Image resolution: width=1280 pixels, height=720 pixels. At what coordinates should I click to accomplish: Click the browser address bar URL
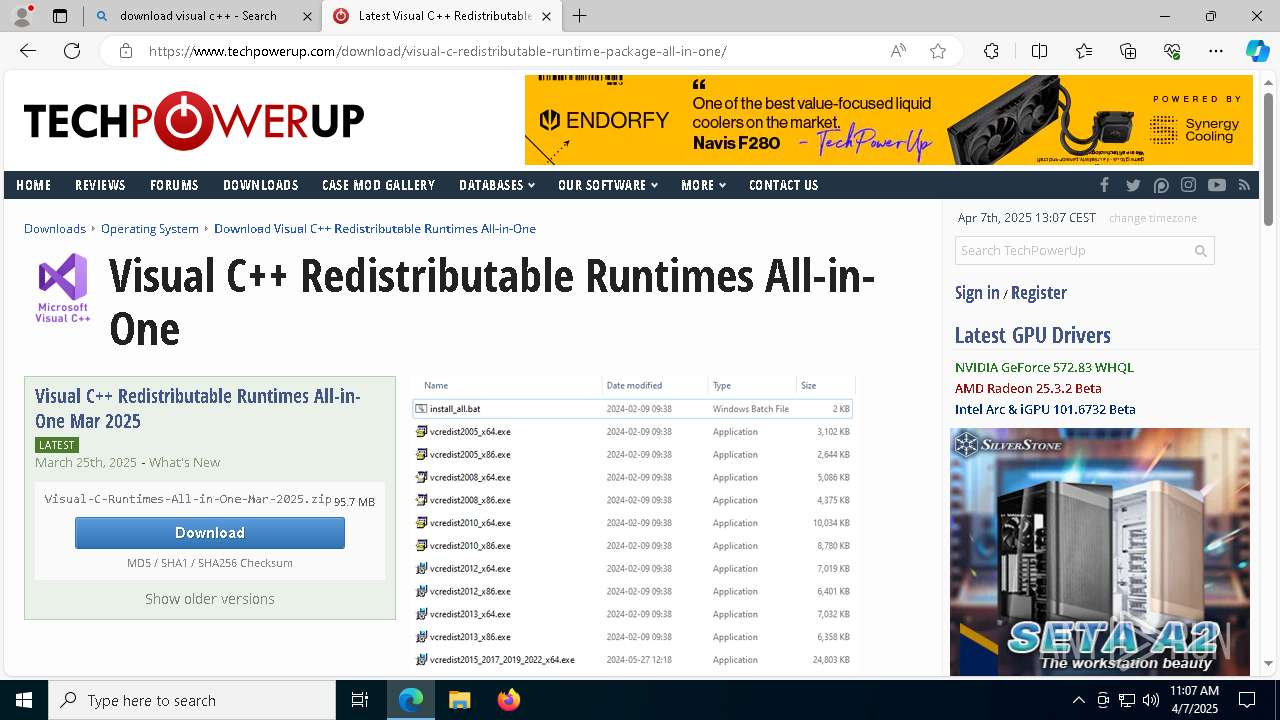438,51
